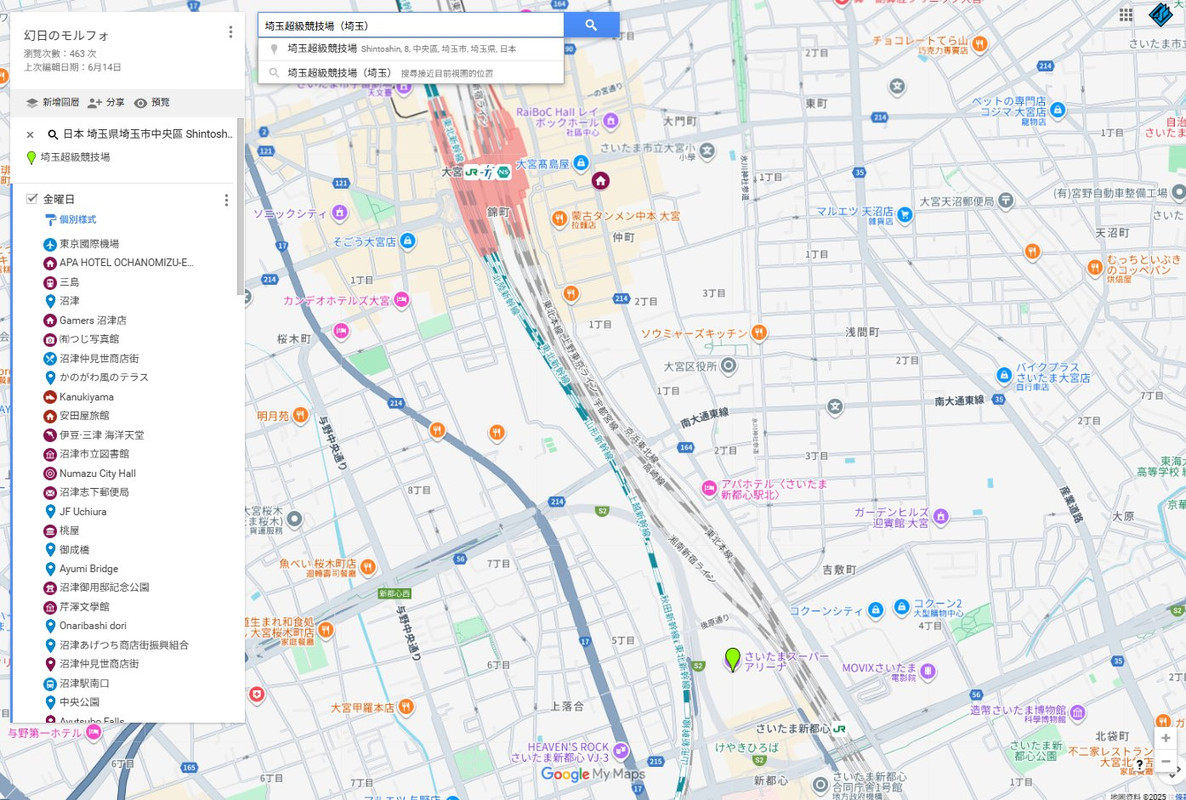This screenshot has height=800, width=1186.
Task: Select the Shintoshin 8 address suggestion
Action: click(x=411, y=48)
